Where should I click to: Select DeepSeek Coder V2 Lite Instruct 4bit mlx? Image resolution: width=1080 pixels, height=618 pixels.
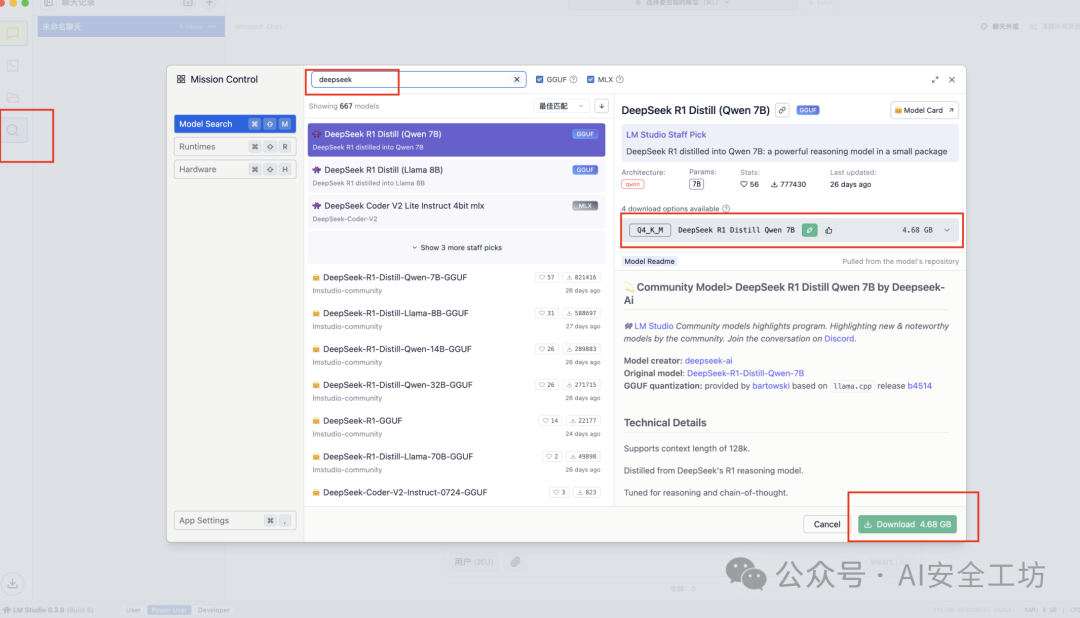(456, 212)
